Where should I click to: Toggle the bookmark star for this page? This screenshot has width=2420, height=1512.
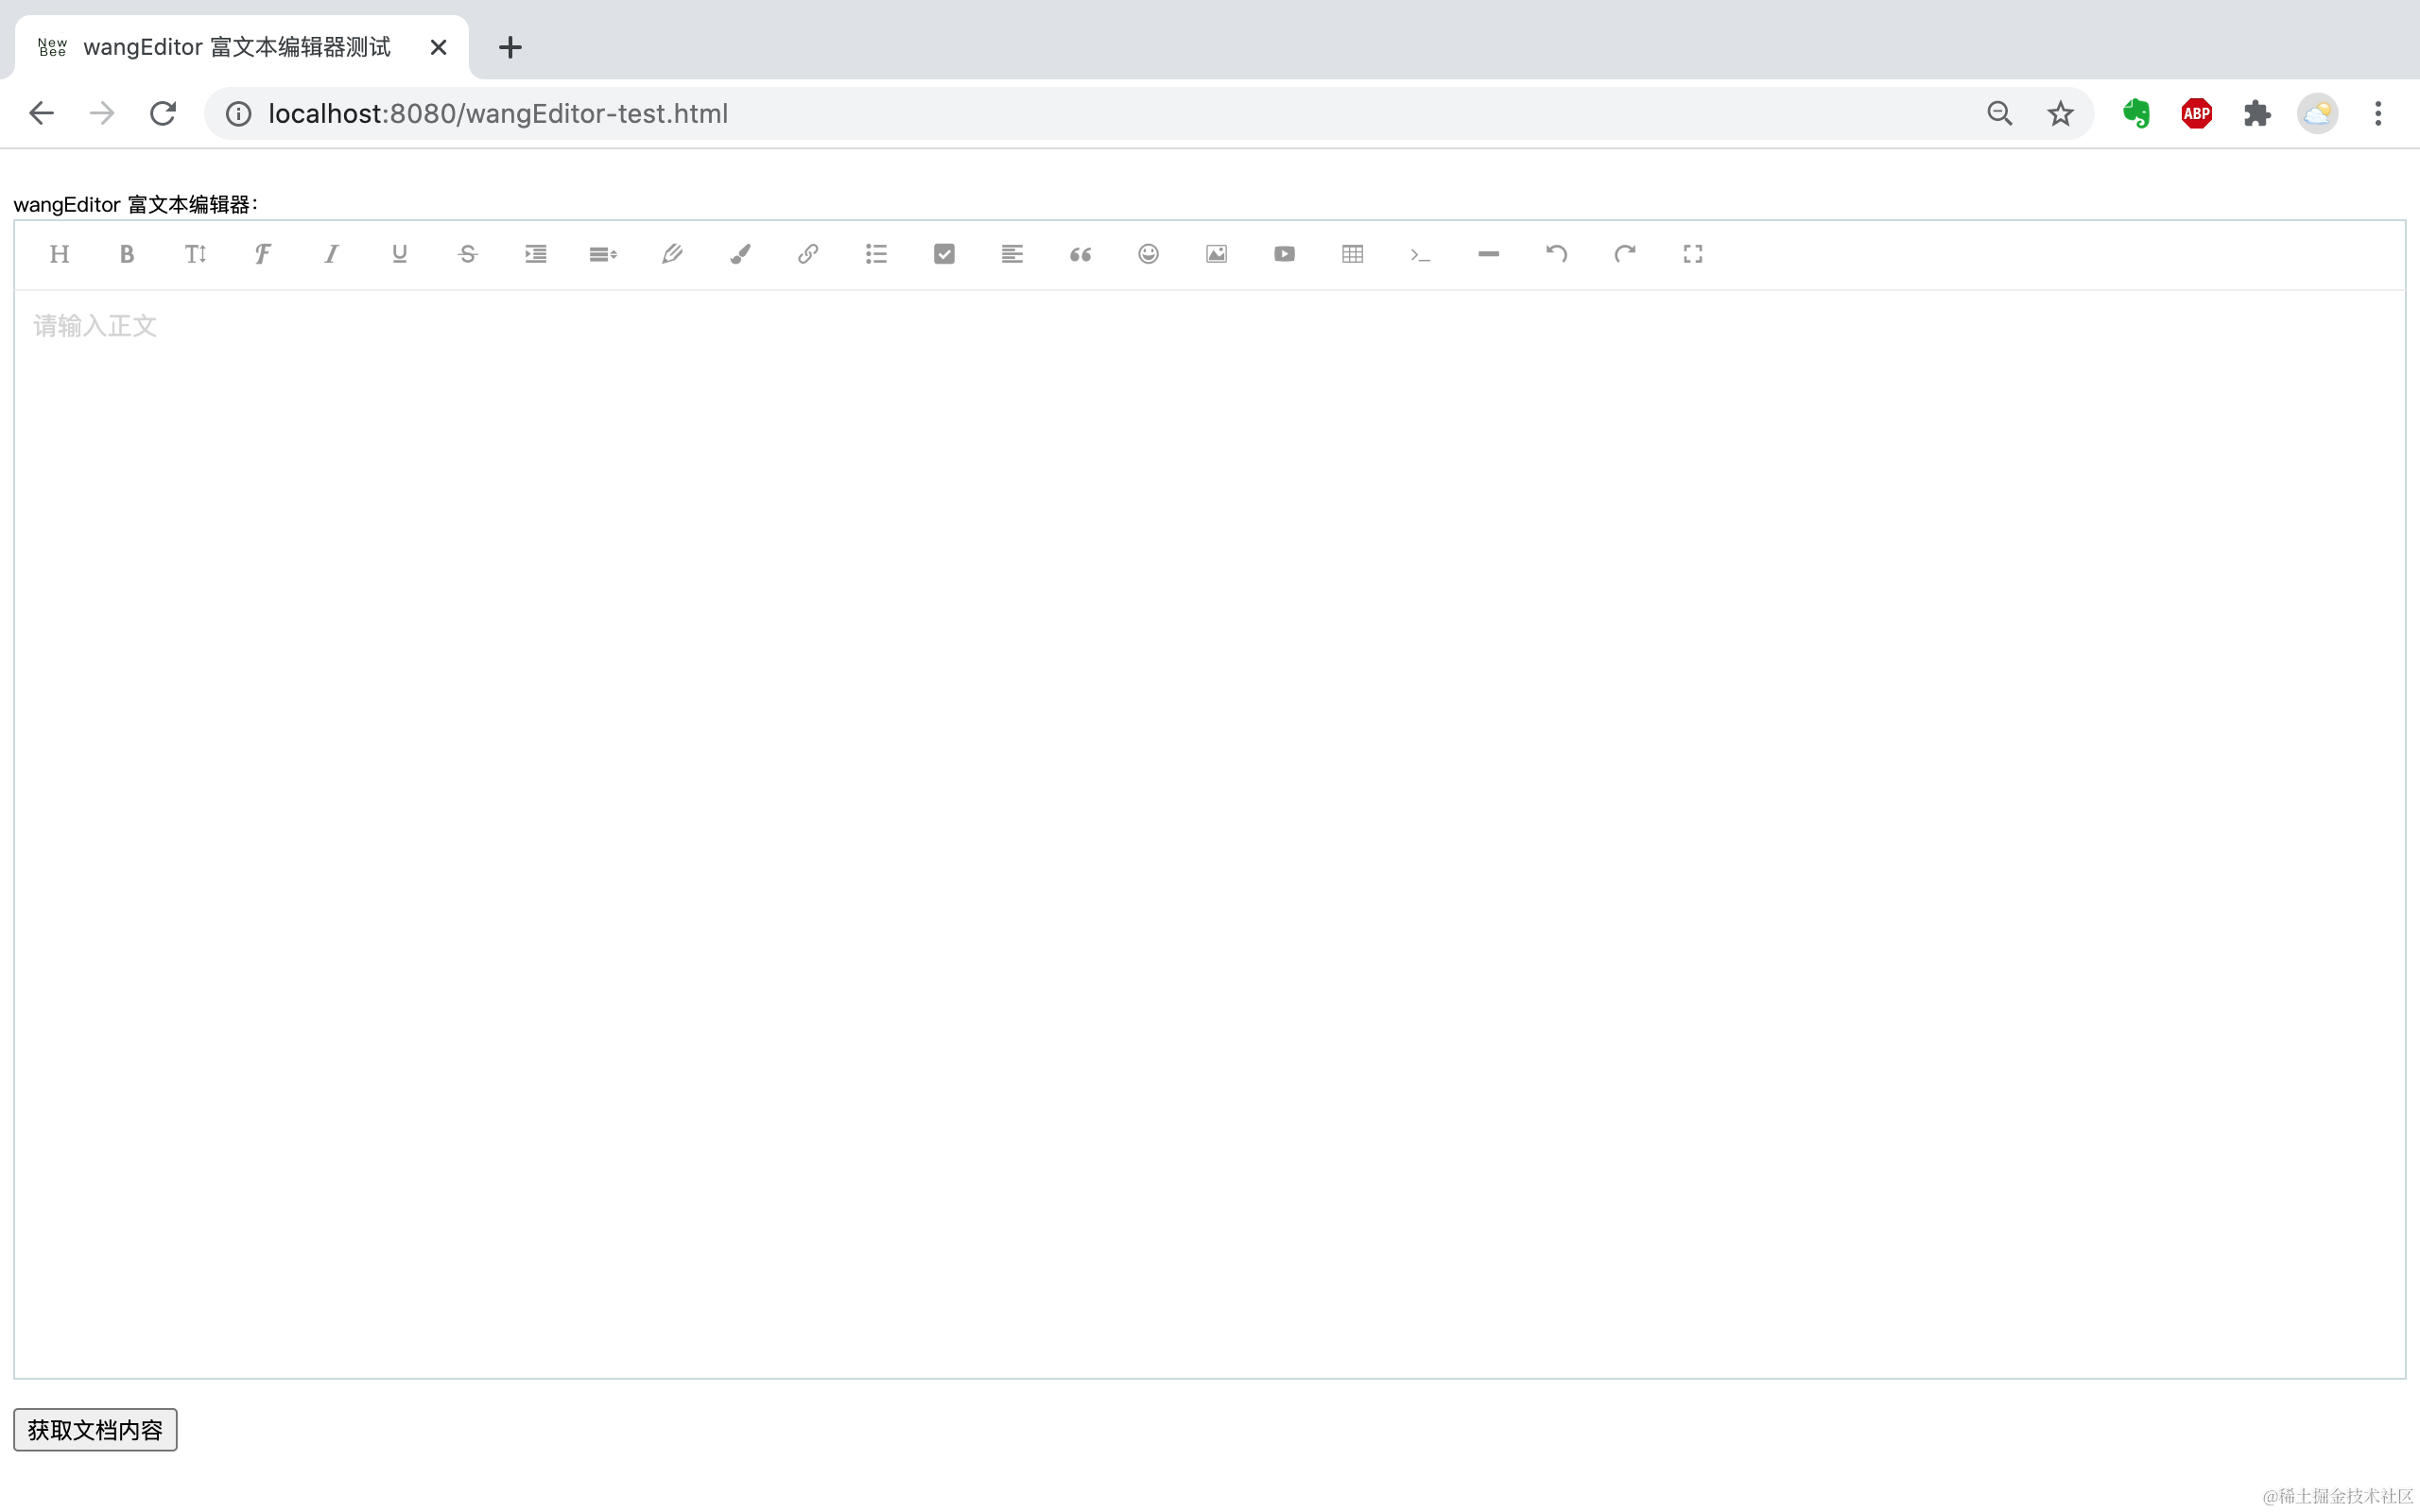[x=2059, y=113]
